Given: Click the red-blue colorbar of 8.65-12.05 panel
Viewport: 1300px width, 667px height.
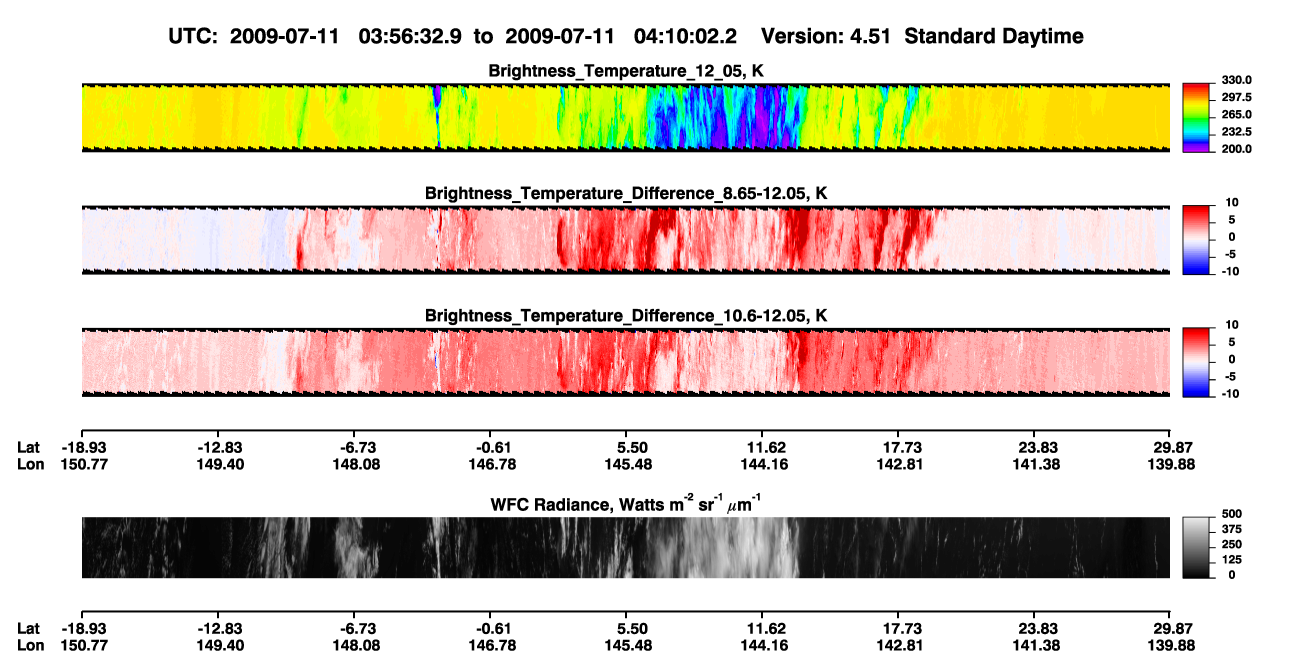Looking at the screenshot, I should point(1197,240).
